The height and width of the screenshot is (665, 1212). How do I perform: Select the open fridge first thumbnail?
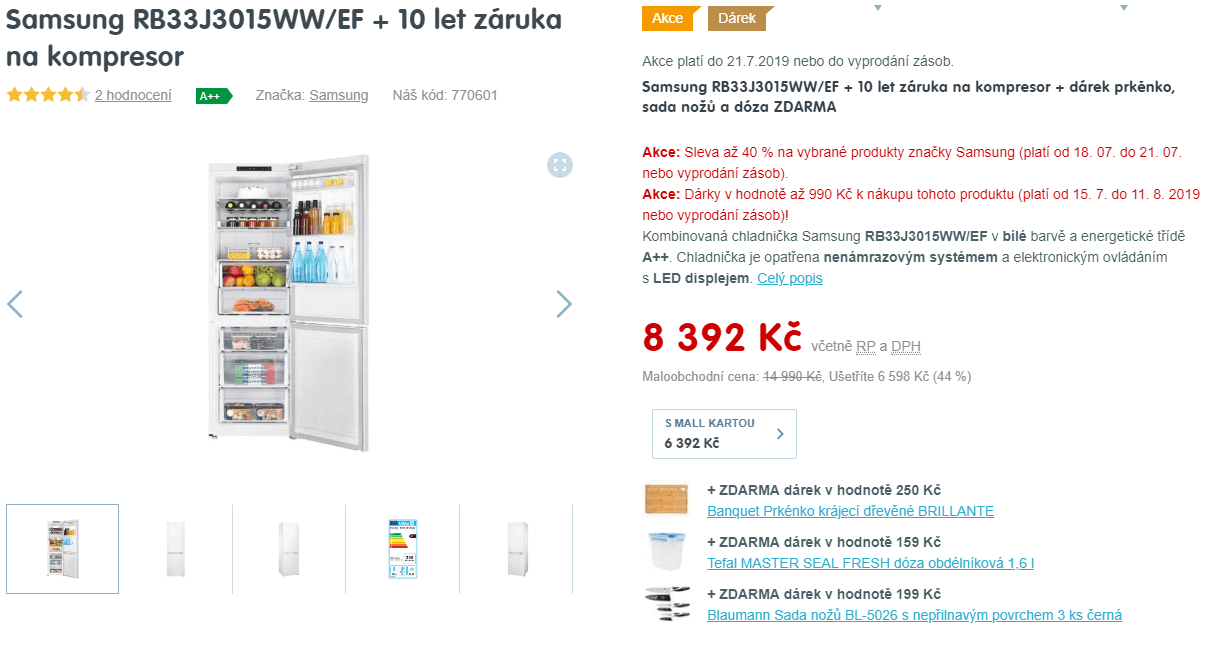tap(62, 549)
